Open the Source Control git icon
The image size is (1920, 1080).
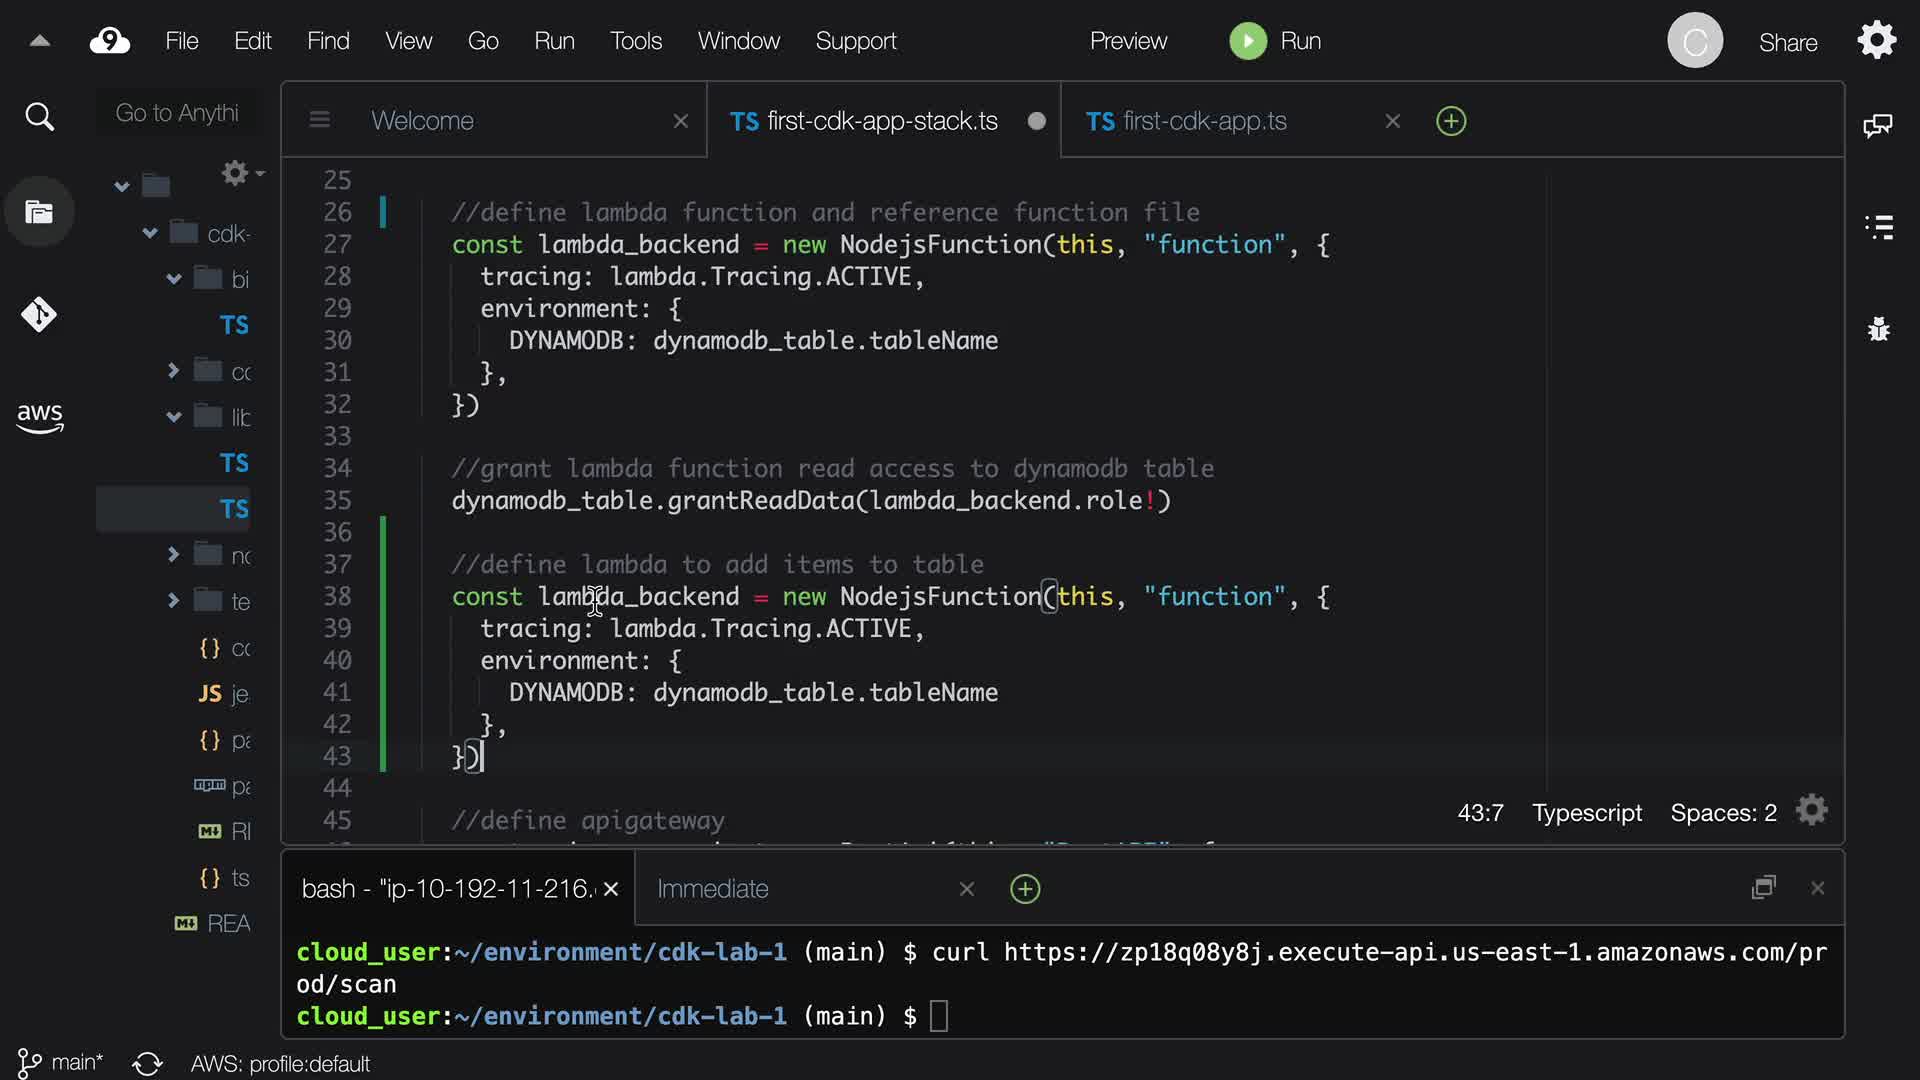tap(39, 315)
